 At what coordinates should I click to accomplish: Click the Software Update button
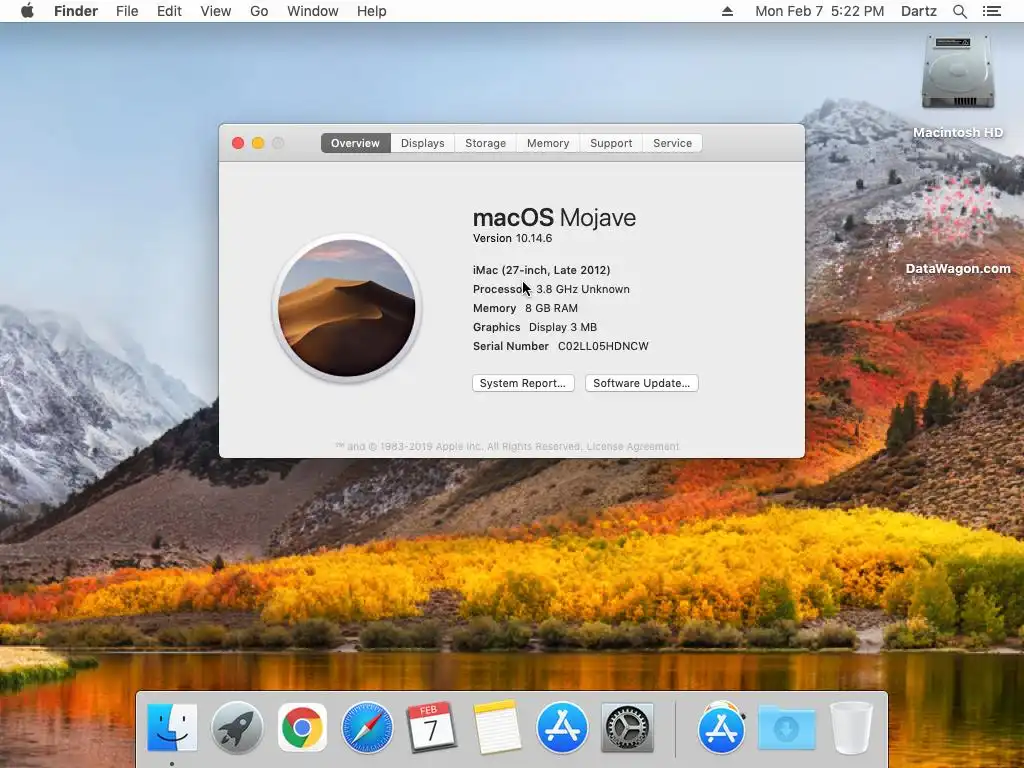pyautogui.click(x=641, y=383)
